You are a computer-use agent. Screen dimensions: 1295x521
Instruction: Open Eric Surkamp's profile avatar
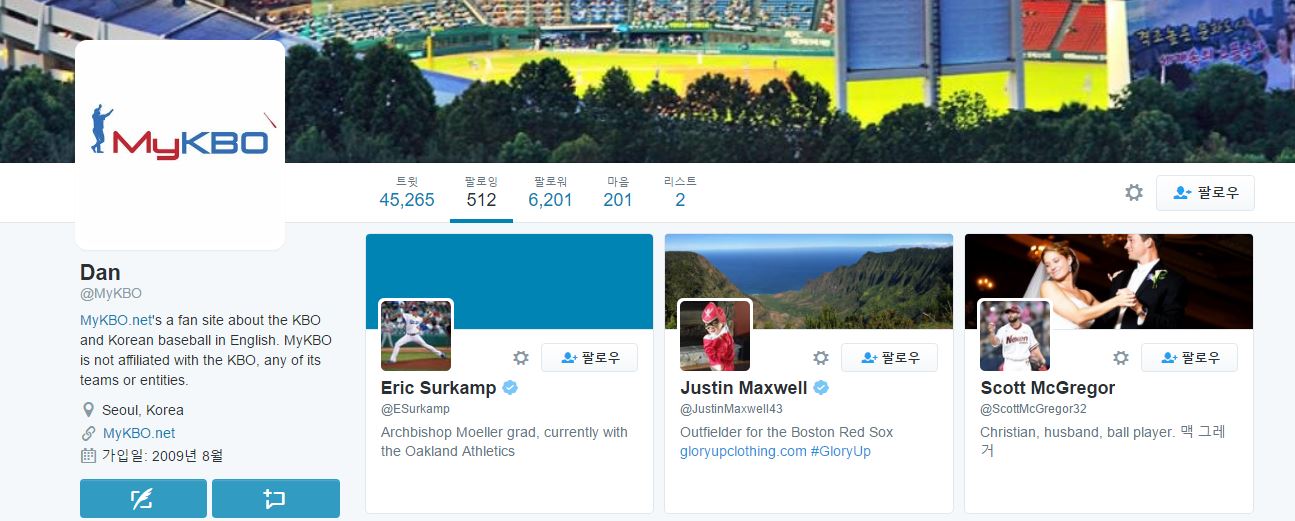(x=416, y=335)
